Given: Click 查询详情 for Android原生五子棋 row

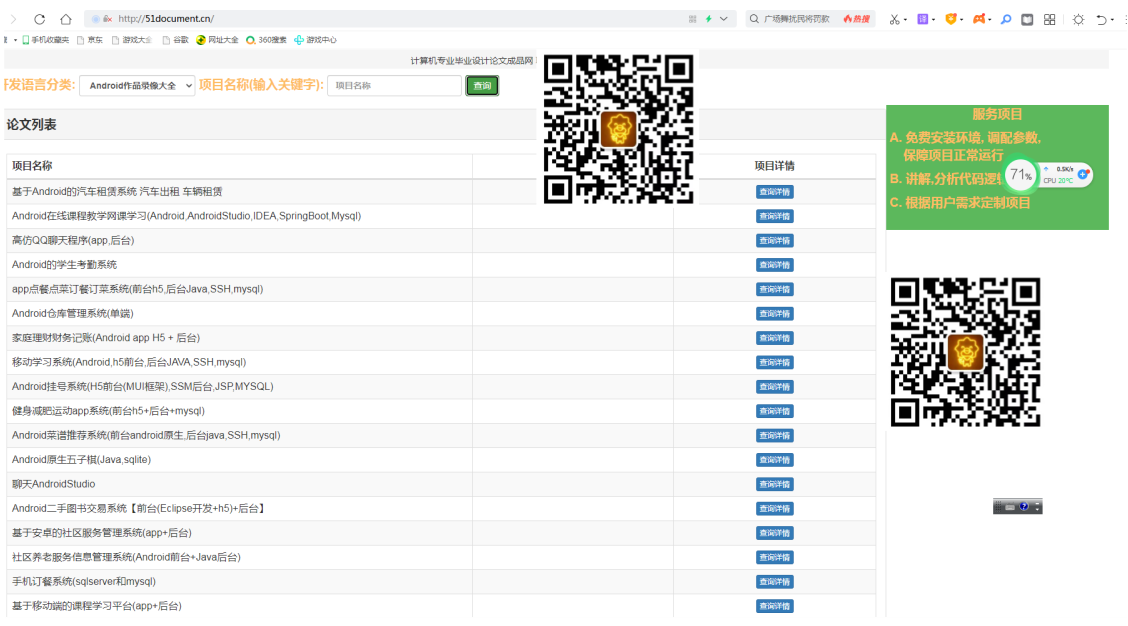Looking at the screenshot, I should (x=775, y=461).
